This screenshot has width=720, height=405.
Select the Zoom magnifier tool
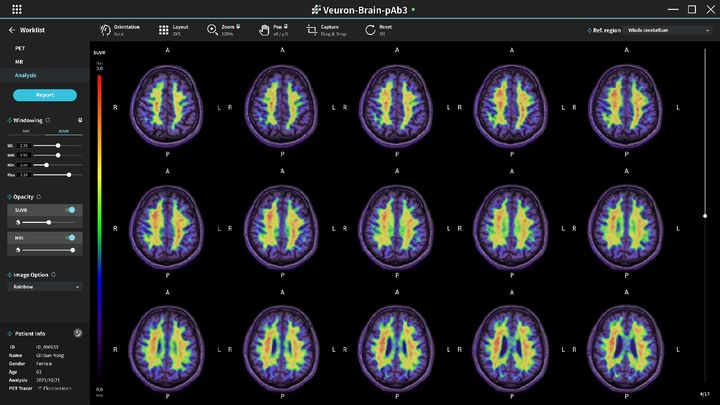(212, 30)
